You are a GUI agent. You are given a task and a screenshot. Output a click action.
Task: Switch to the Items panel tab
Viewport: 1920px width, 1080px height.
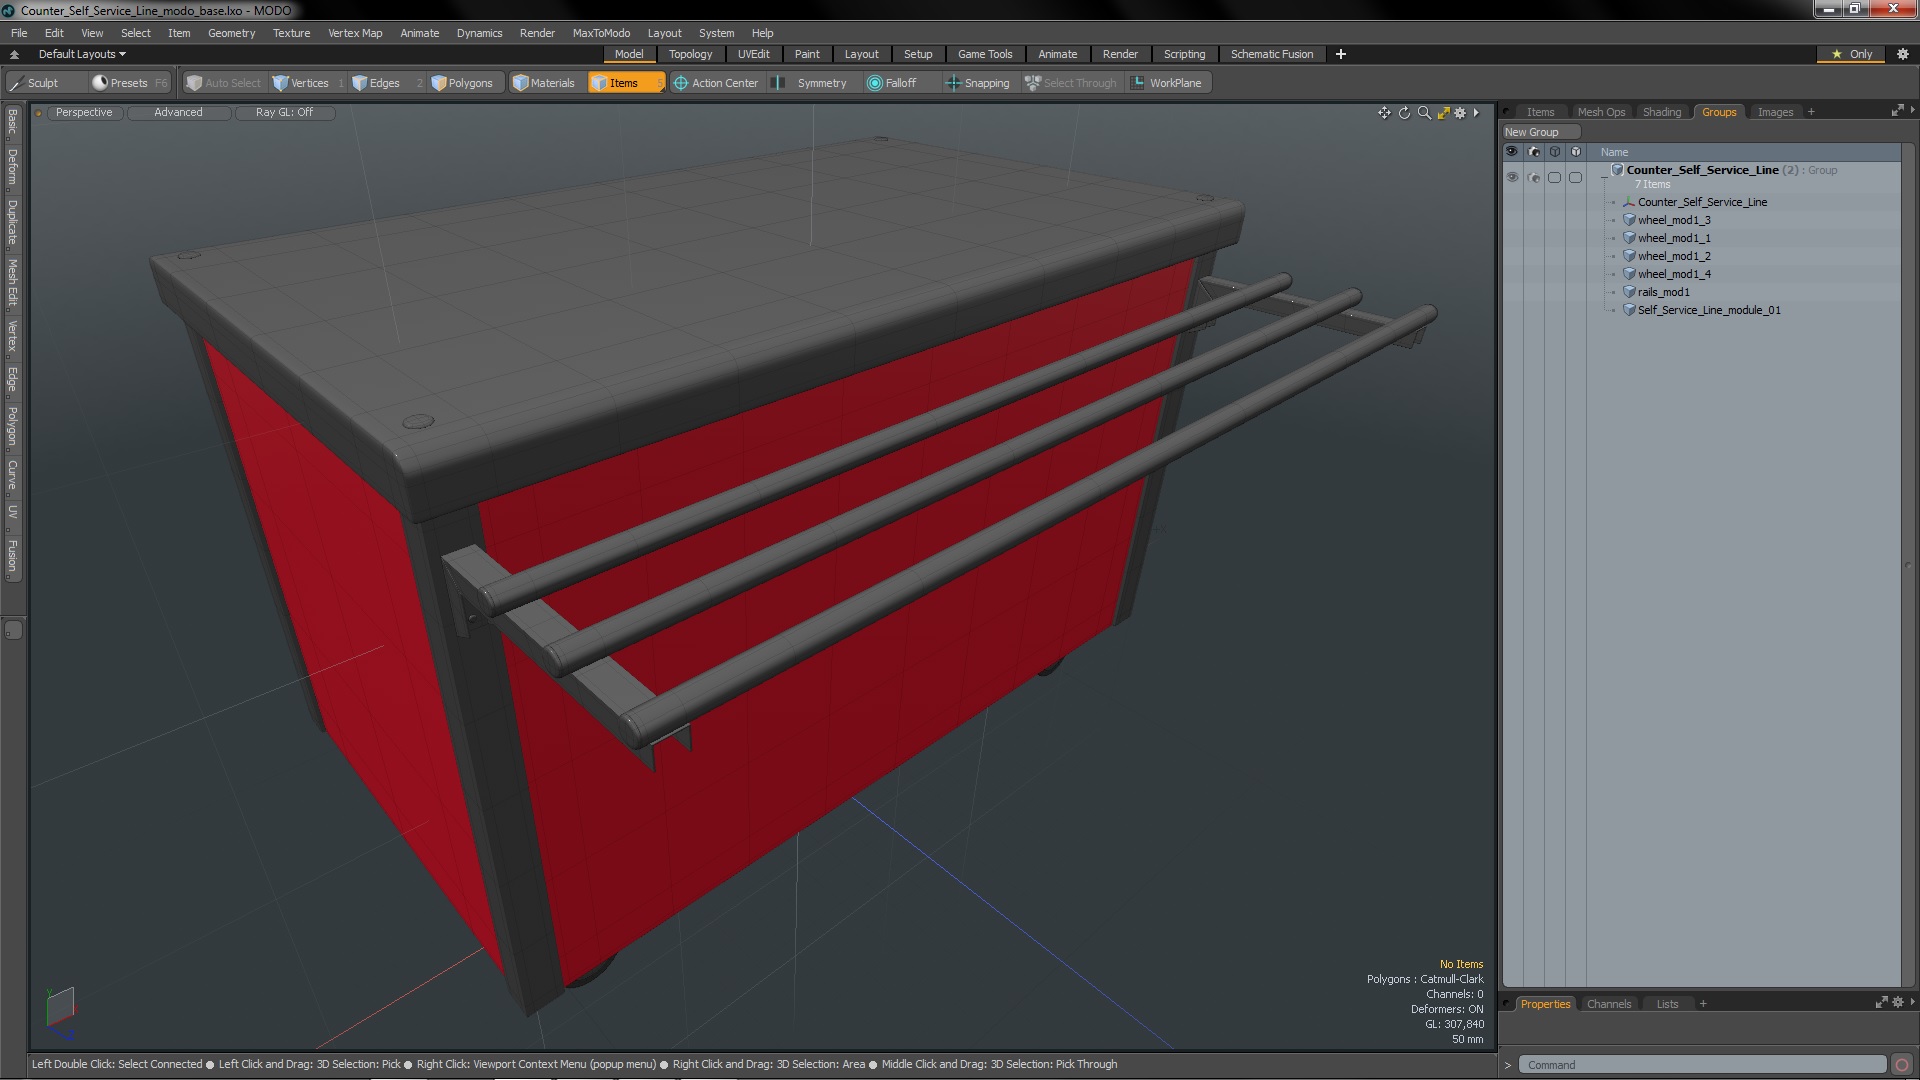pos(1540,112)
